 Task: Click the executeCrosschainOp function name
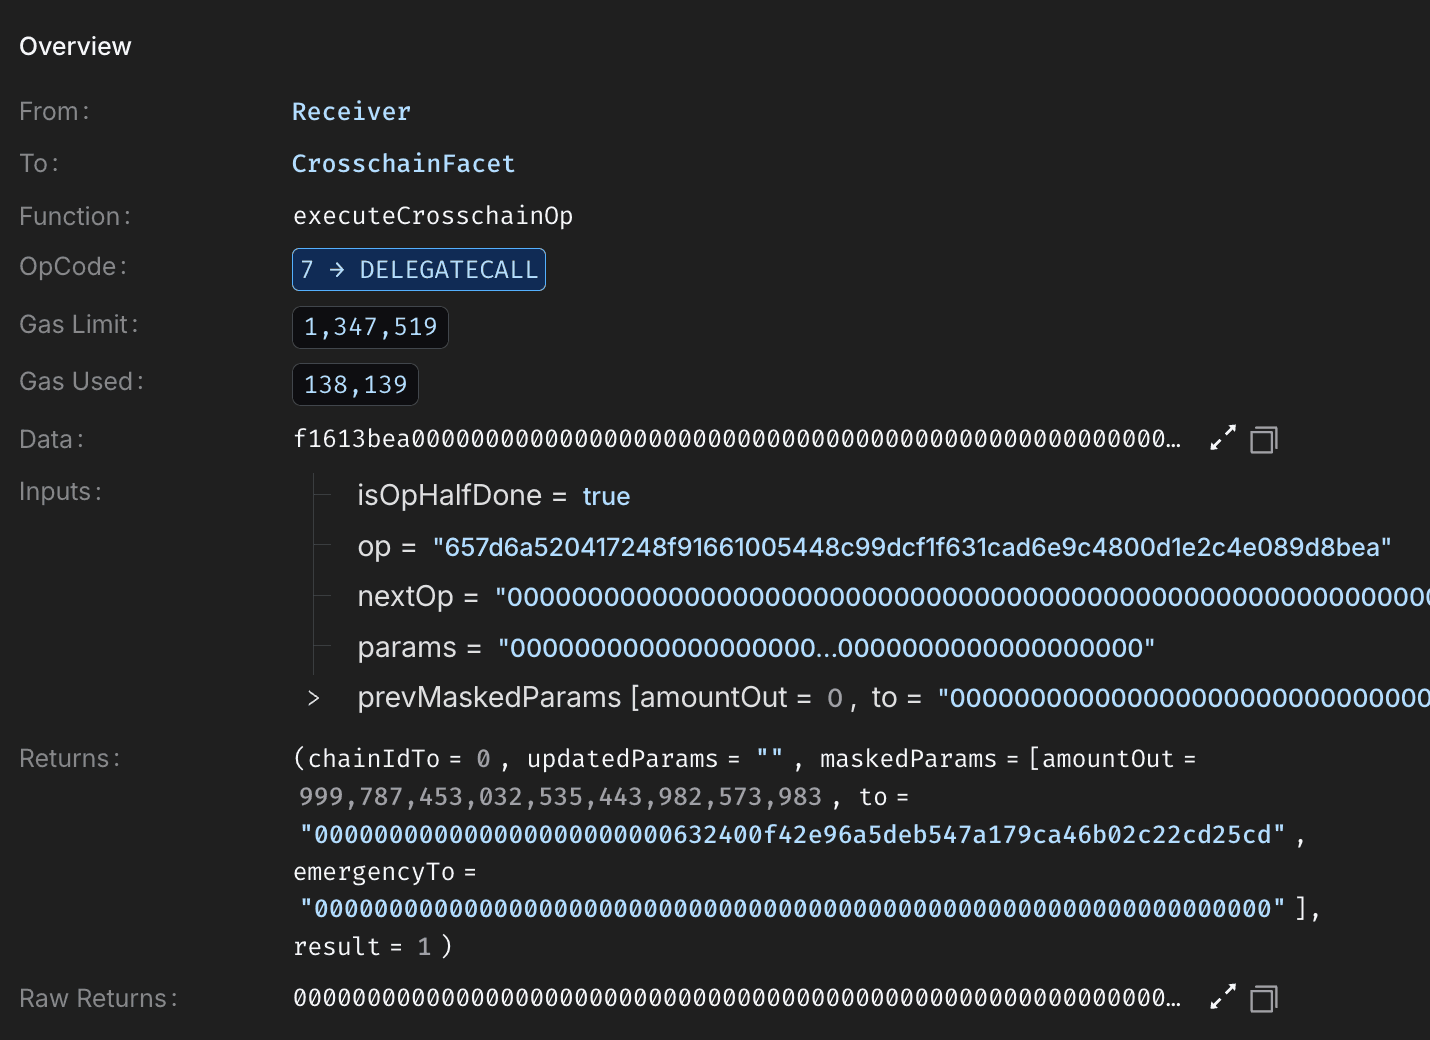pyautogui.click(x=433, y=215)
